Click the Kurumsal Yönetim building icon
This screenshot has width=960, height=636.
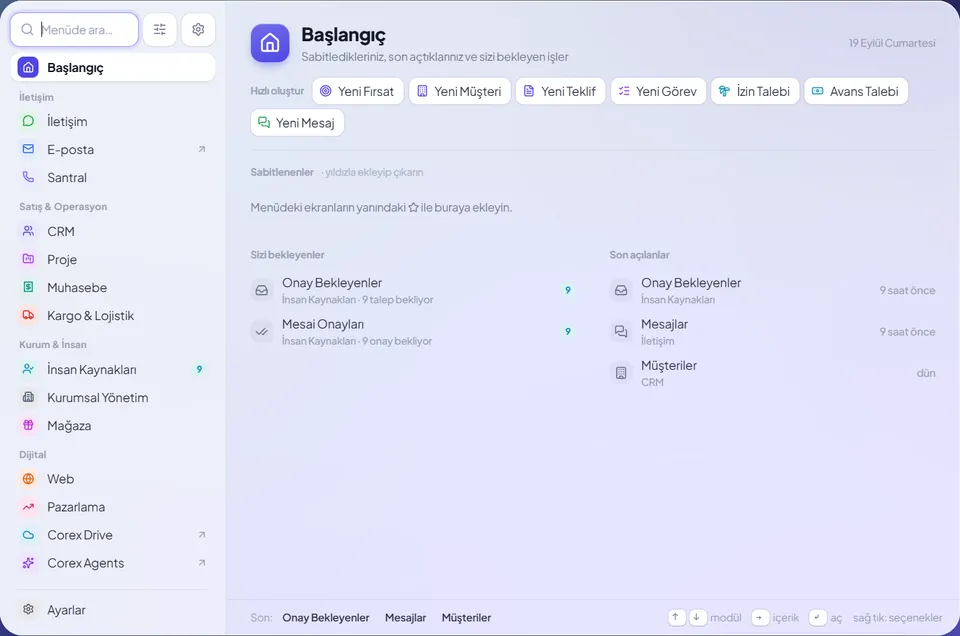pyautogui.click(x=28, y=397)
